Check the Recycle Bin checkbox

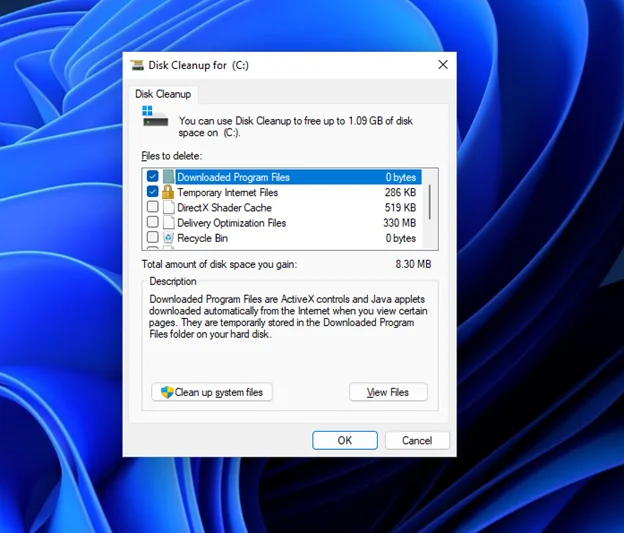152,237
